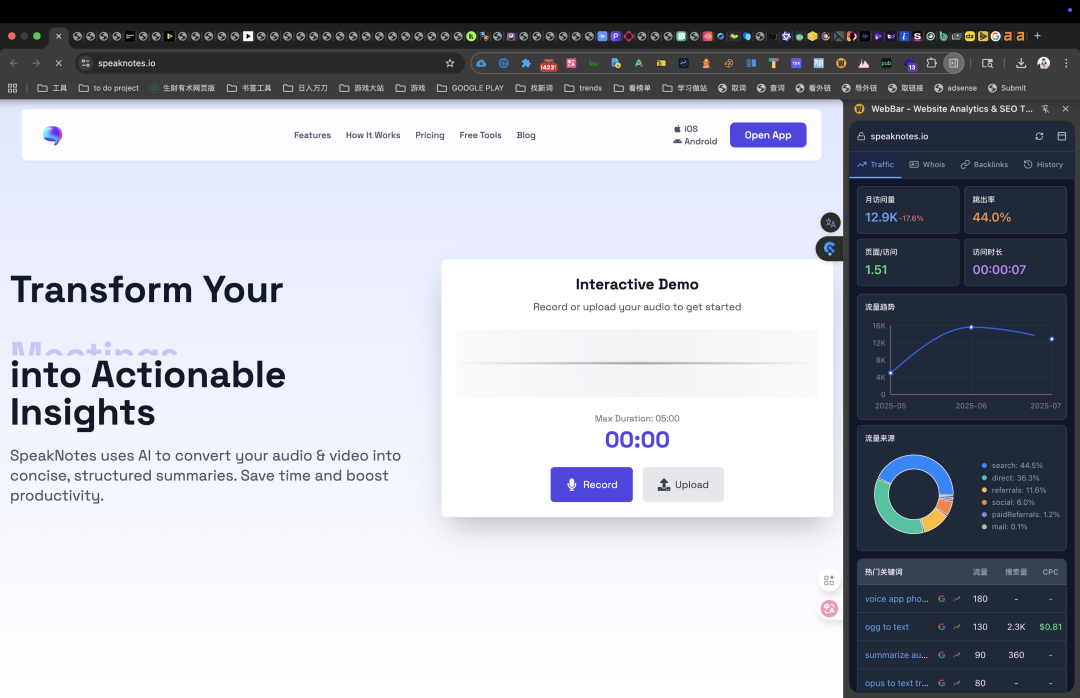Close the WebBar side panel
1080x698 pixels.
[1066, 109]
